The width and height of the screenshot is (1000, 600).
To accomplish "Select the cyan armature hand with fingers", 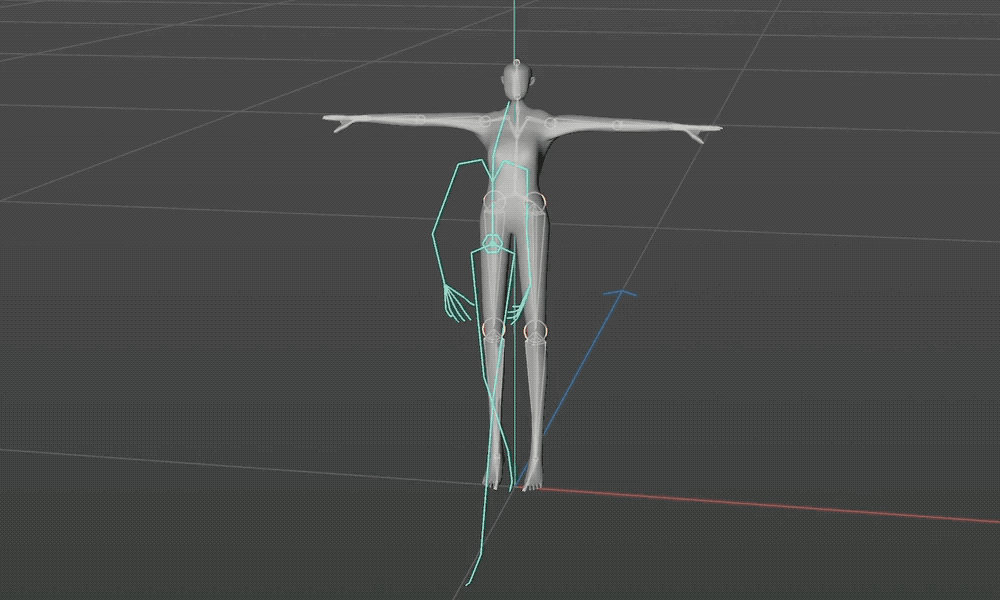I will tap(455, 304).
